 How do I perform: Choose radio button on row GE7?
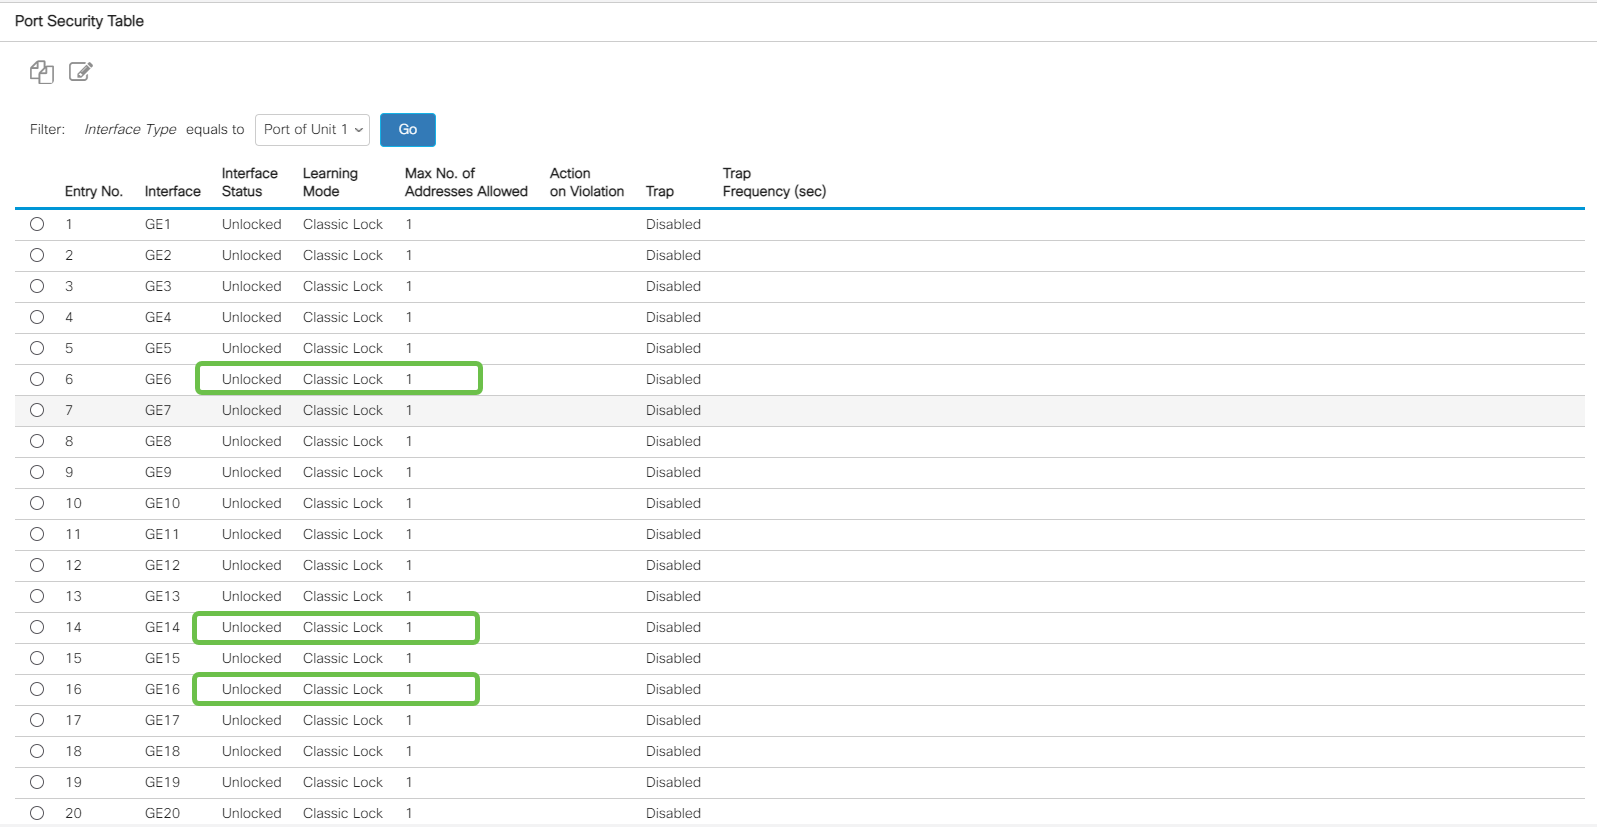pyautogui.click(x=37, y=410)
